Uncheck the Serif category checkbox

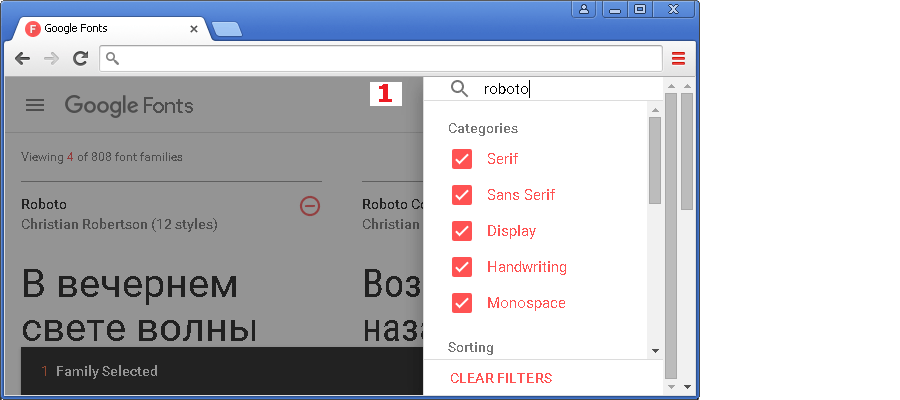point(462,159)
